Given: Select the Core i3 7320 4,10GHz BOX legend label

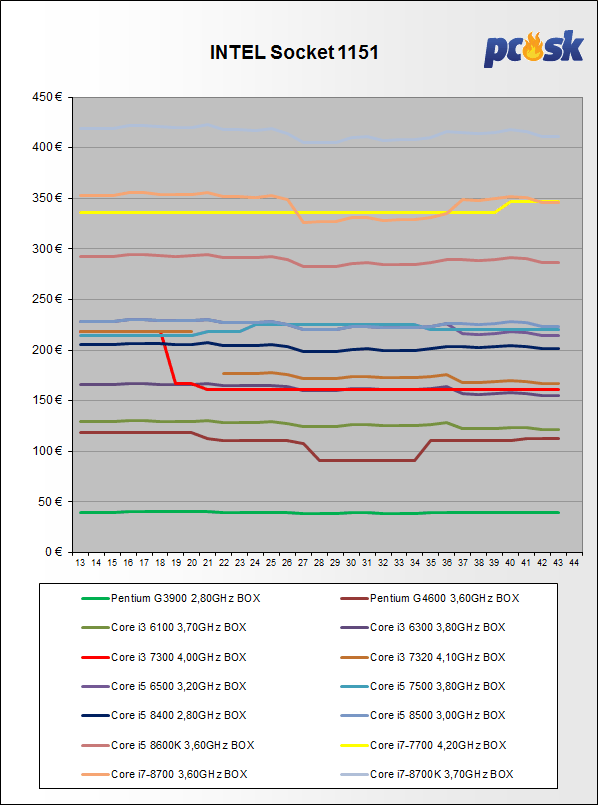Looking at the screenshot, I should point(437,657).
